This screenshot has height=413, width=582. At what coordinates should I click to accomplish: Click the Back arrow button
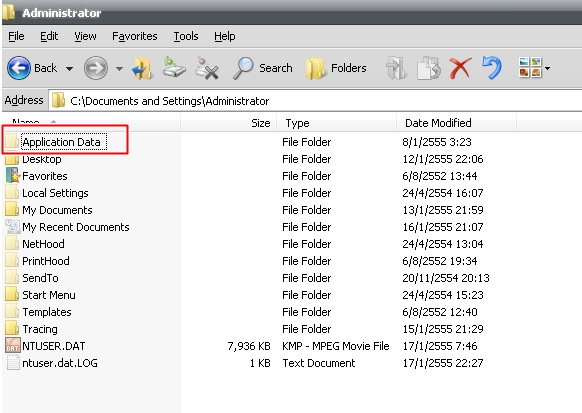(x=19, y=68)
